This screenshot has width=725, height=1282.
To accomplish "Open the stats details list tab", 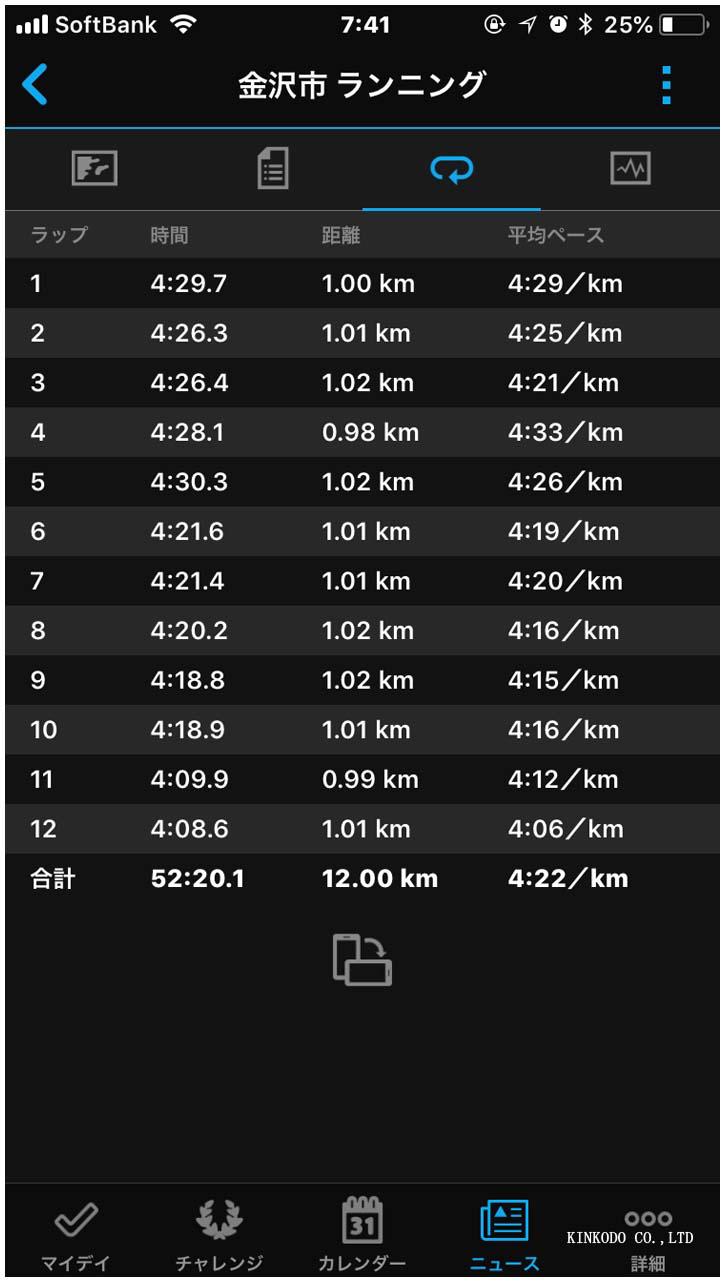I will click(x=272, y=168).
